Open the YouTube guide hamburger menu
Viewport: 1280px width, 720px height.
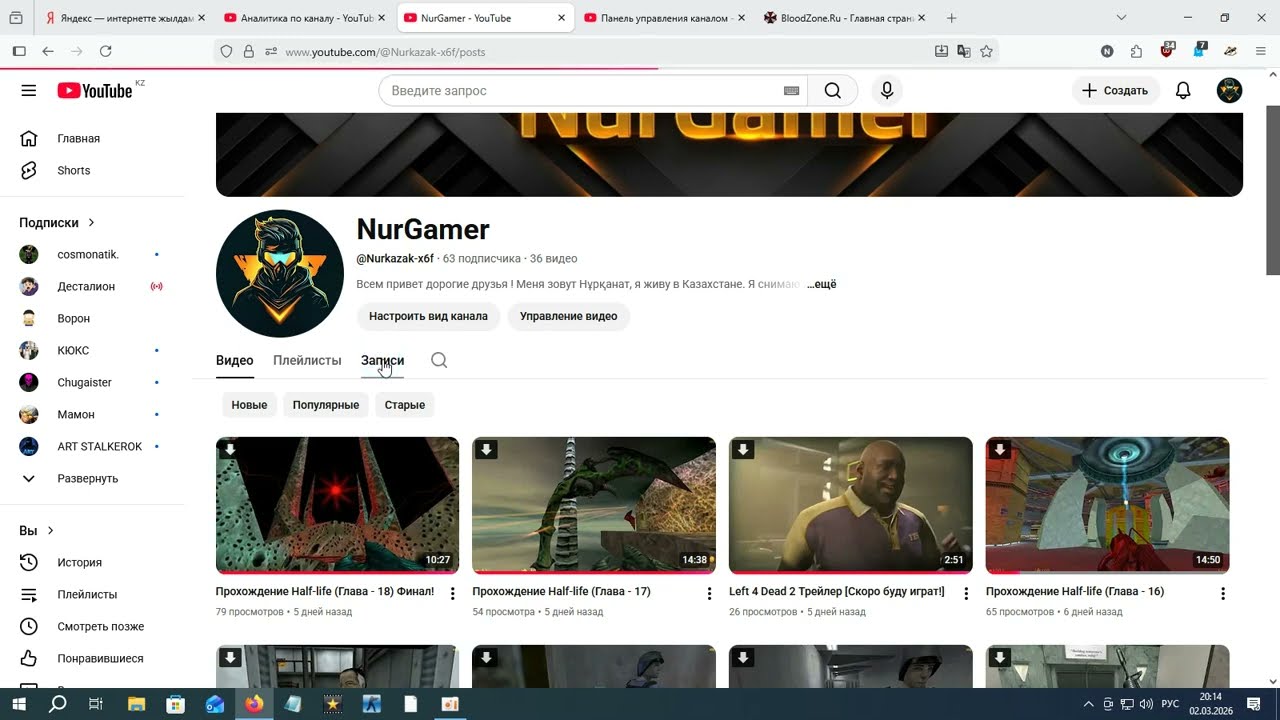click(28, 91)
